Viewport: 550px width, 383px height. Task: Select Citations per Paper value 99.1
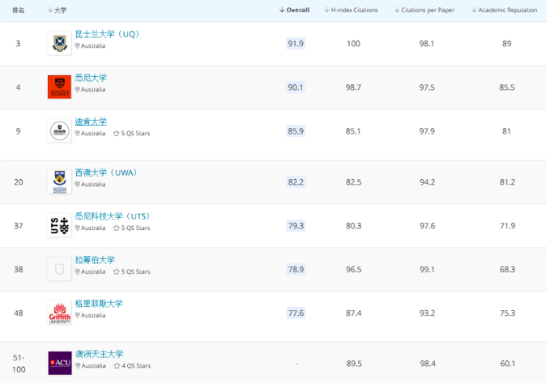pyautogui.click(x=427, y=269)
